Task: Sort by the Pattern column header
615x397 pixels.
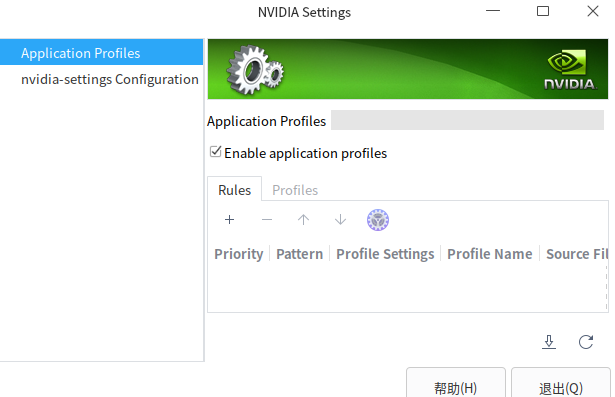Action: (300, 254)
